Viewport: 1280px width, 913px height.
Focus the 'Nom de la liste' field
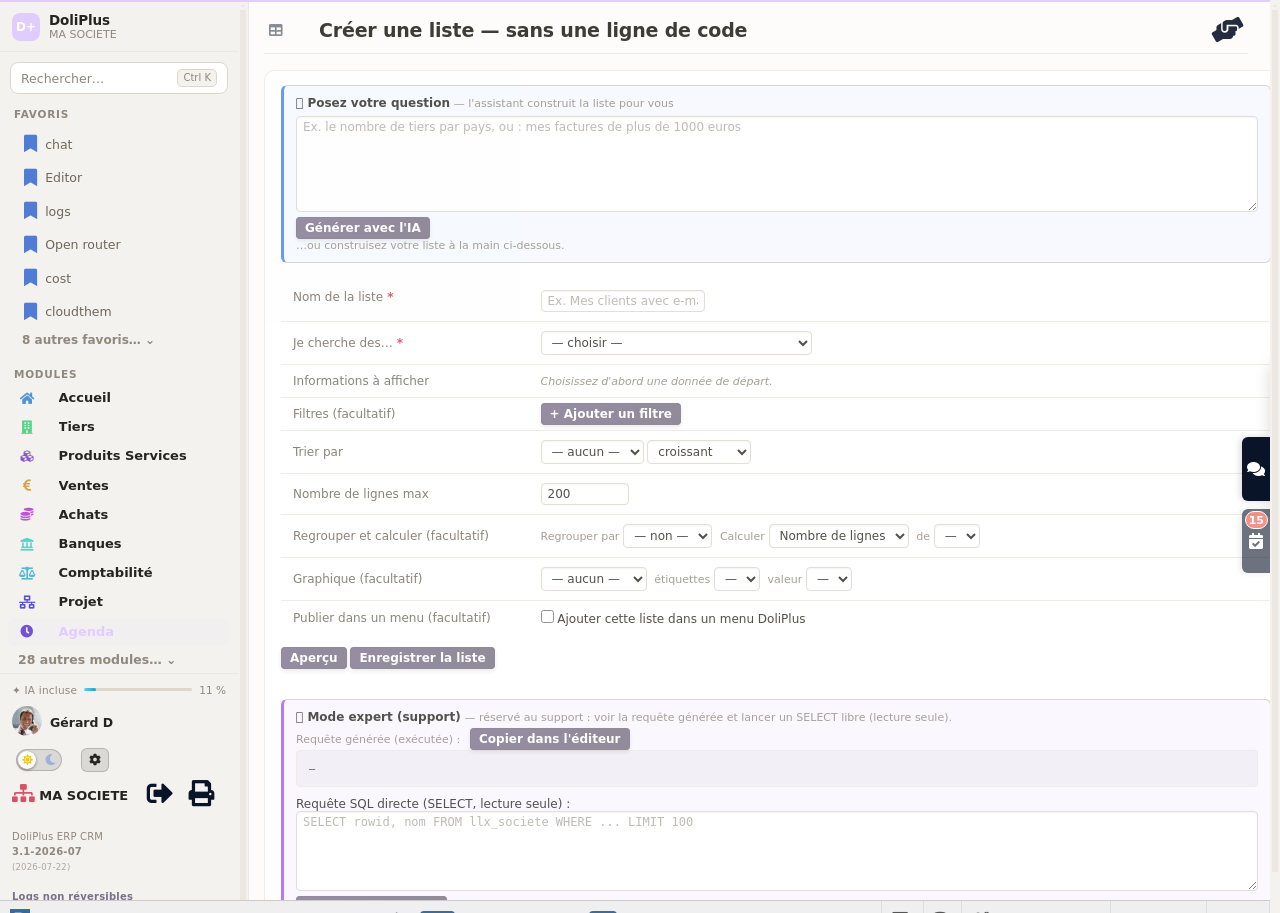tap(623, 301)
